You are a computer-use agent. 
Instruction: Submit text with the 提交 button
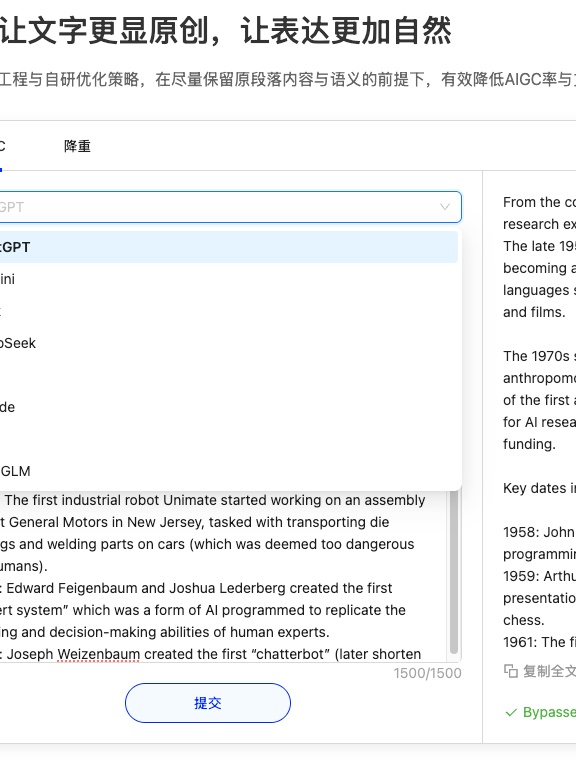[x=208, y=703]
